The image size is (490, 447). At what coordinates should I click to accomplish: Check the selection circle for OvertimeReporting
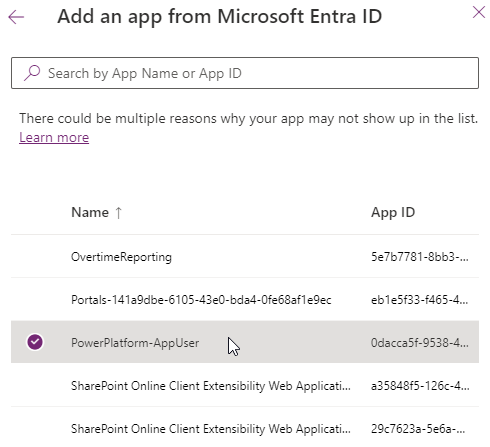coord(35,256)
